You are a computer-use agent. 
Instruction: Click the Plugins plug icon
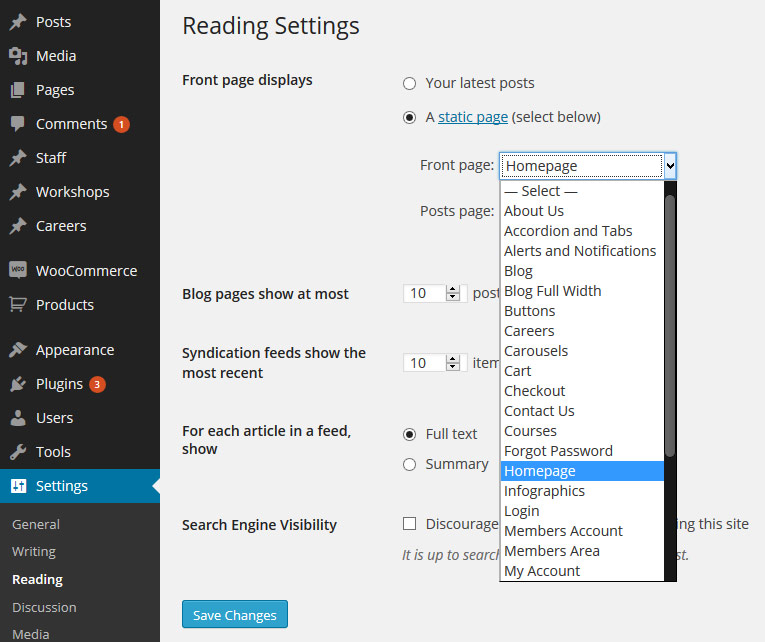(x=18, y=384)
